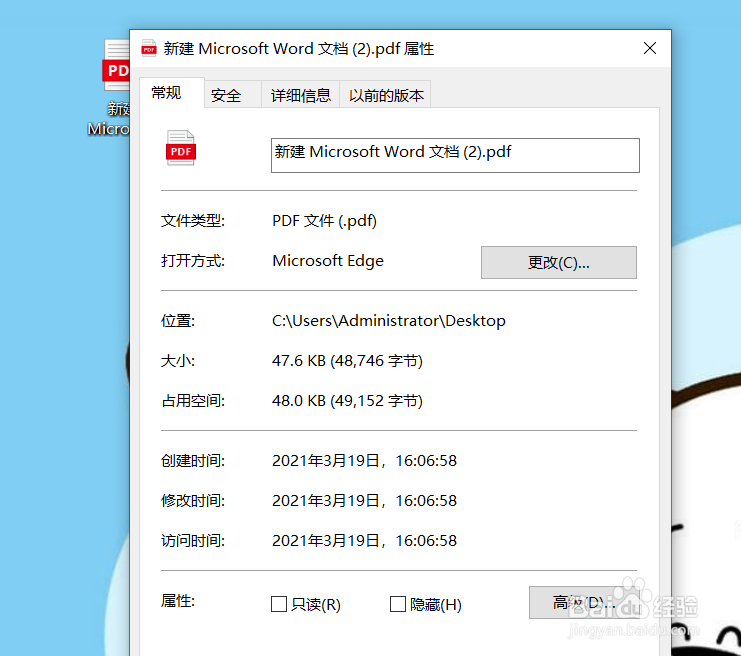Click the disk usage value 48.0 KB (49,152 字节)
Screen dimensions: 741x656
tap(347, 401)
